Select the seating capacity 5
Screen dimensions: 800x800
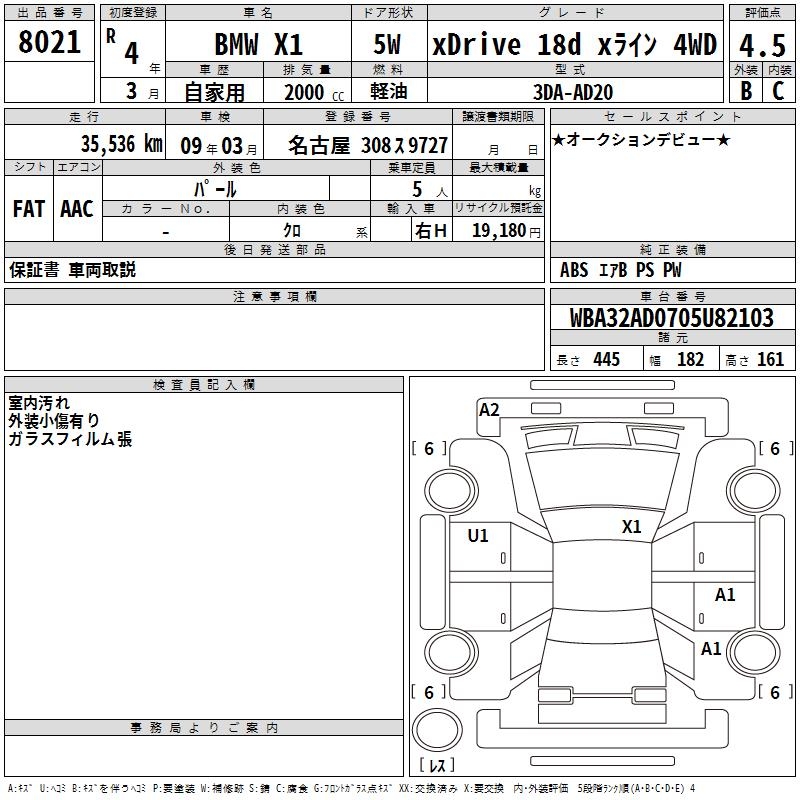click(417, 190)
